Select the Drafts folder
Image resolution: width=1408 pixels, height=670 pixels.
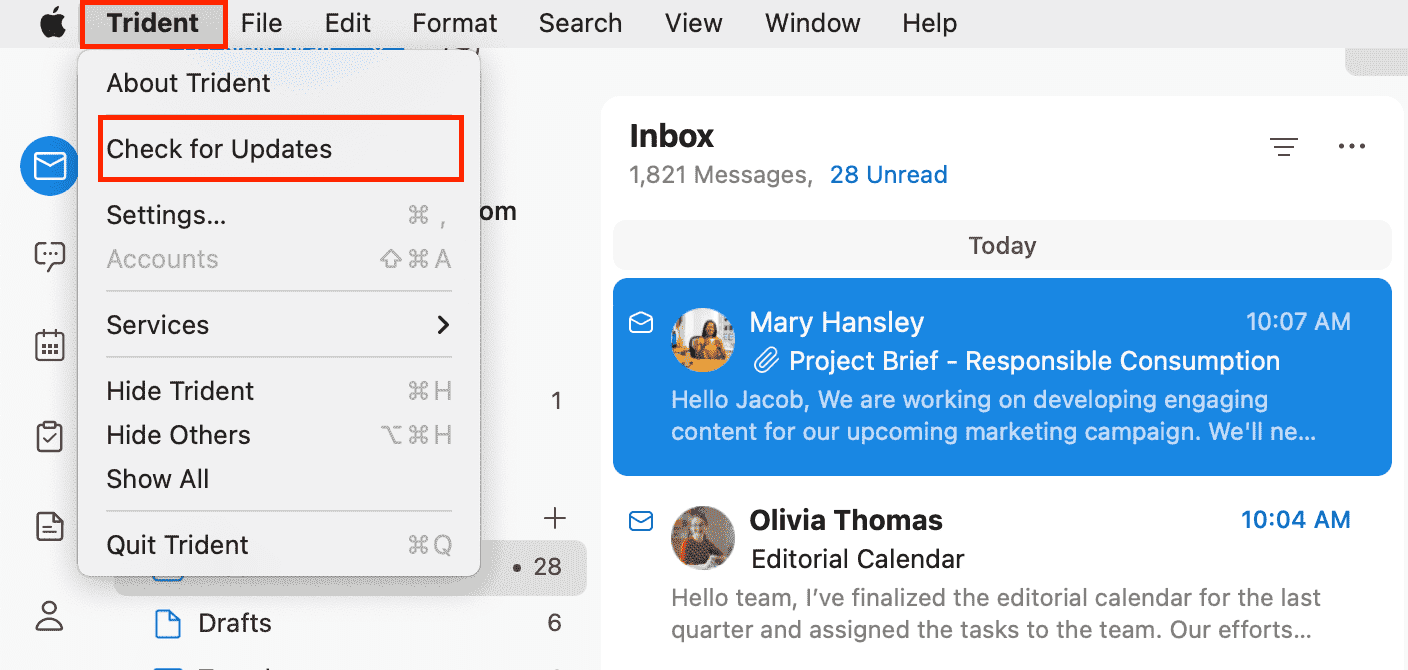[x=350, y=623]
